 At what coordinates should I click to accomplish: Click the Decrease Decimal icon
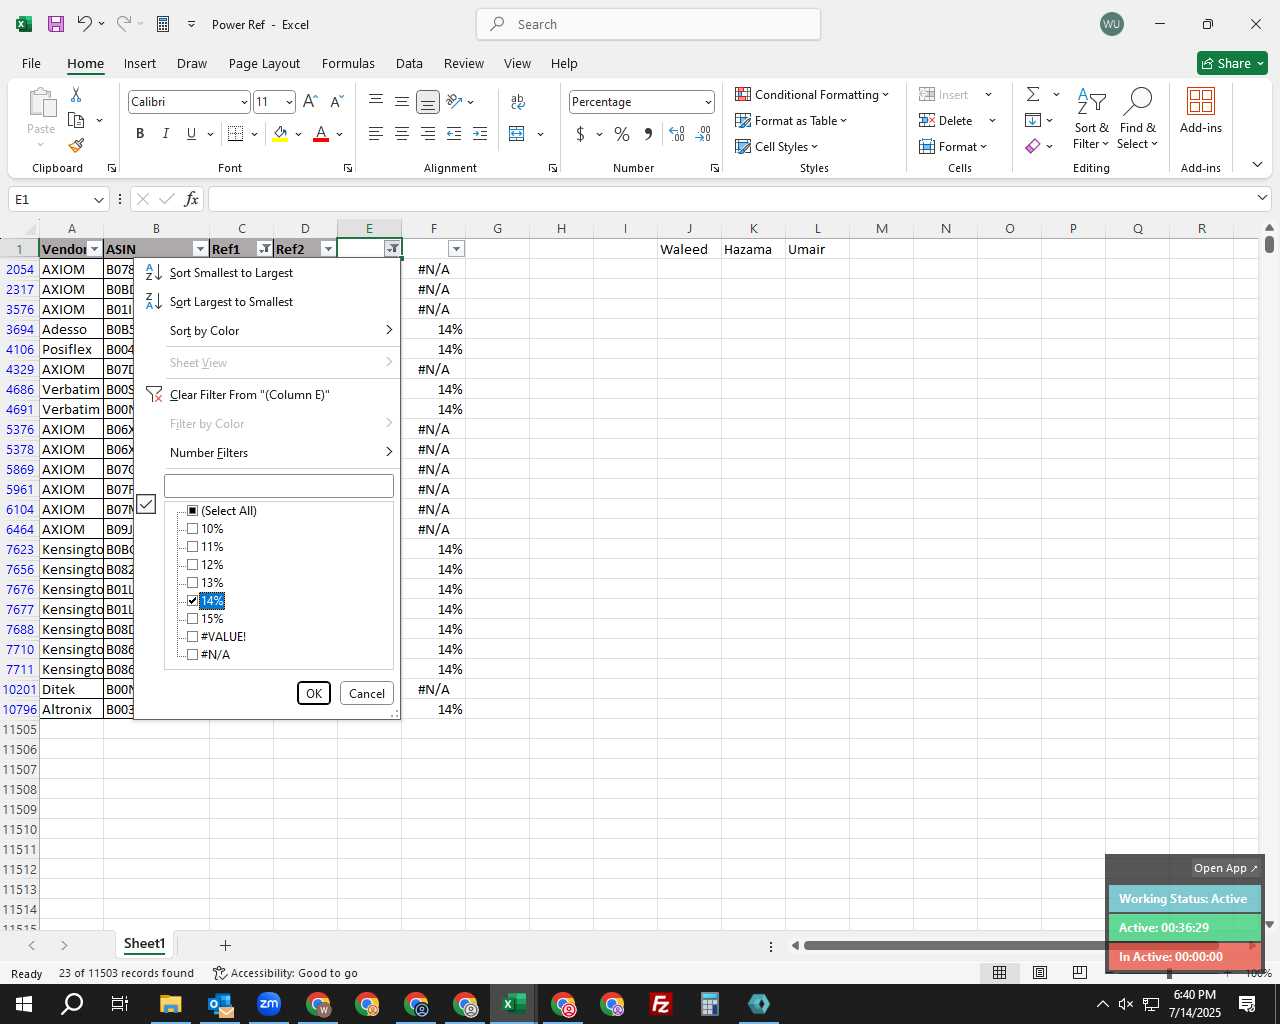(703, 133)
